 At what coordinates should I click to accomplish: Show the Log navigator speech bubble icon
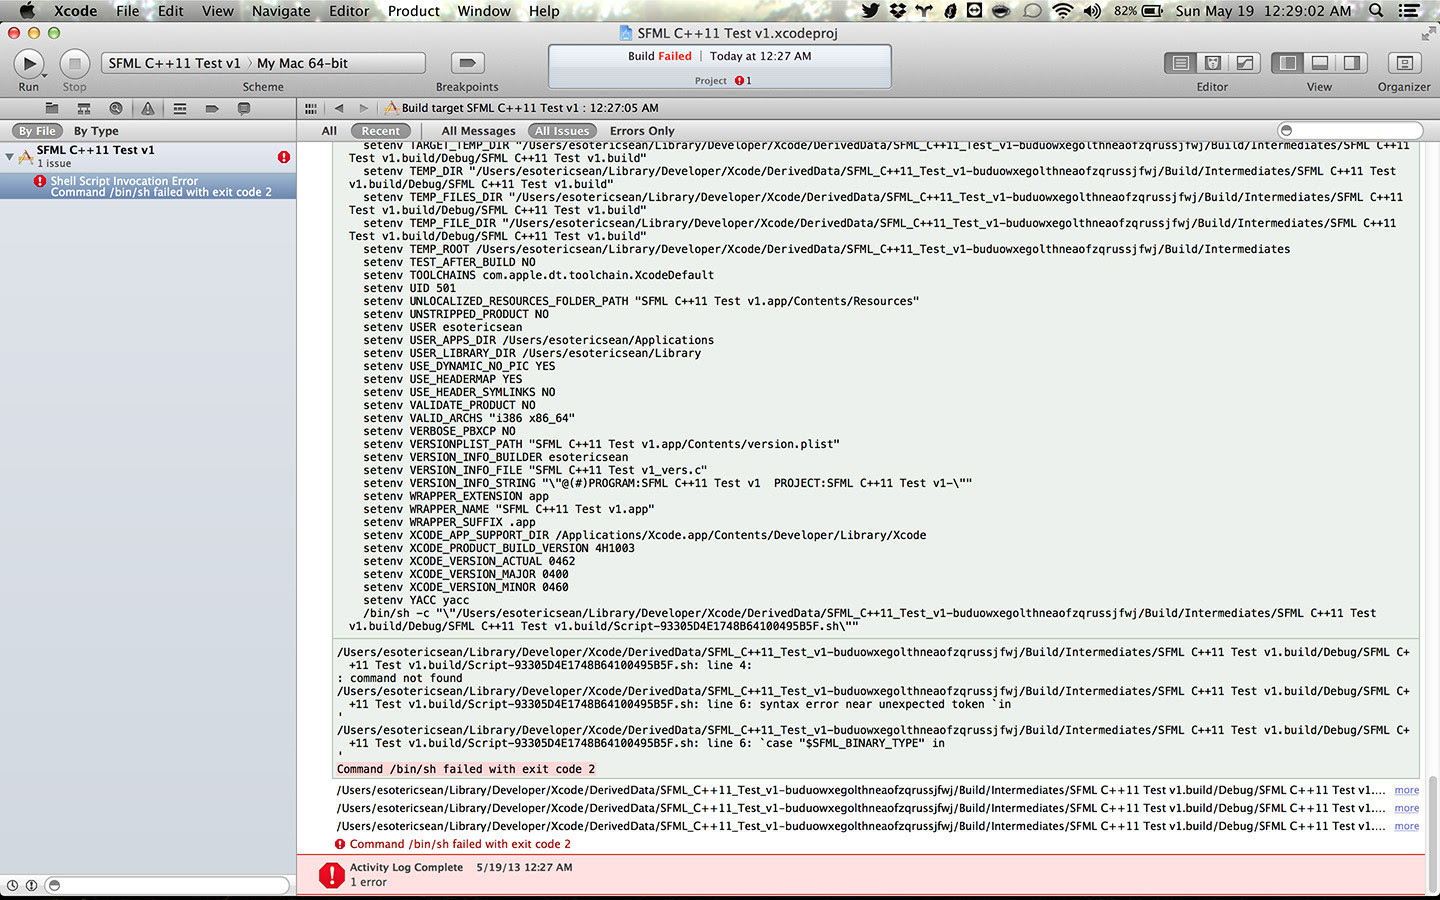point(244,108)
